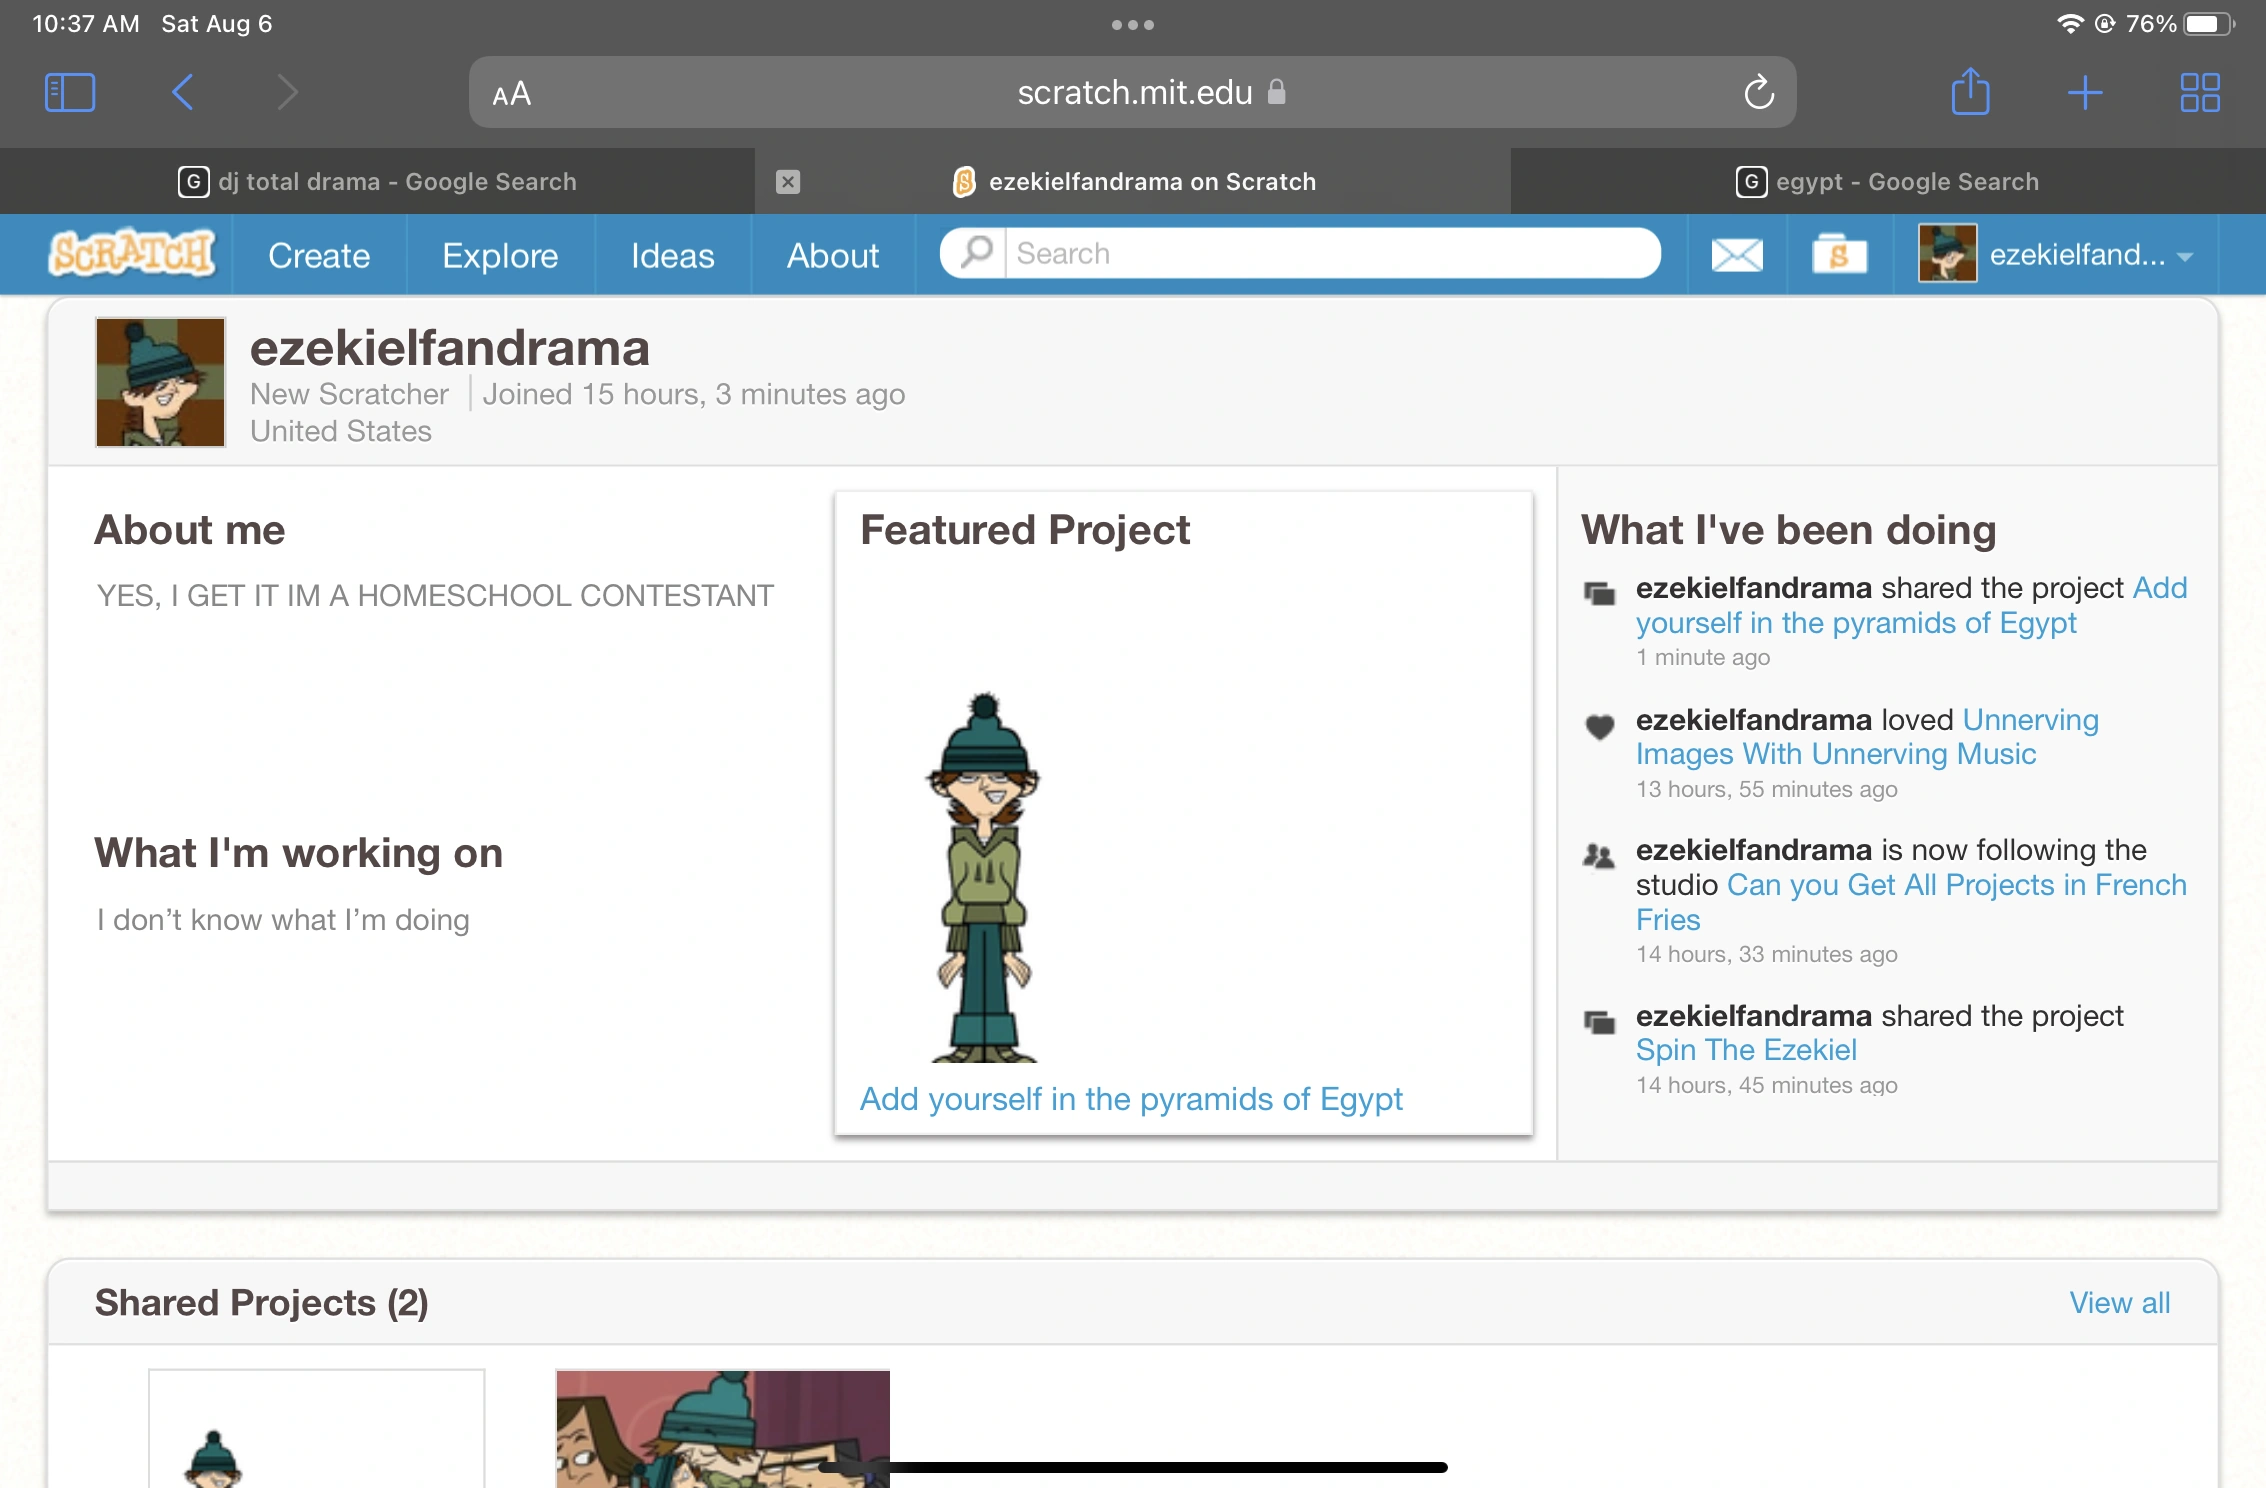Click the search magnifying glass icon

tap(973, 253)
